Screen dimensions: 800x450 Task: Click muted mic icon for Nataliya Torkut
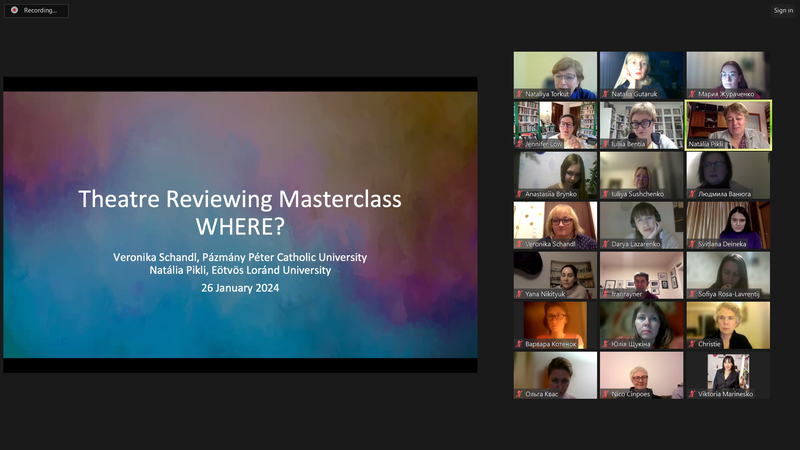(x=519, y=93)
